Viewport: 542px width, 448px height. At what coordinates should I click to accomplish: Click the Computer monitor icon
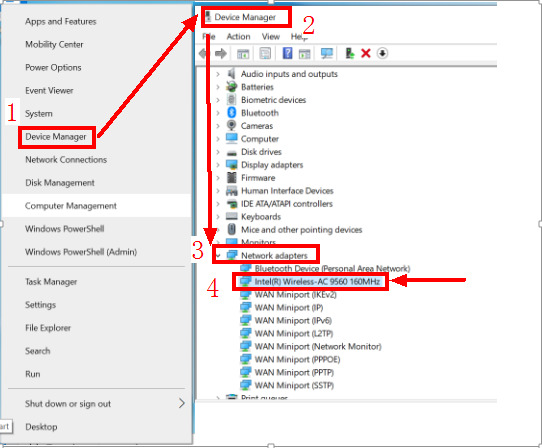click(231, 139)
